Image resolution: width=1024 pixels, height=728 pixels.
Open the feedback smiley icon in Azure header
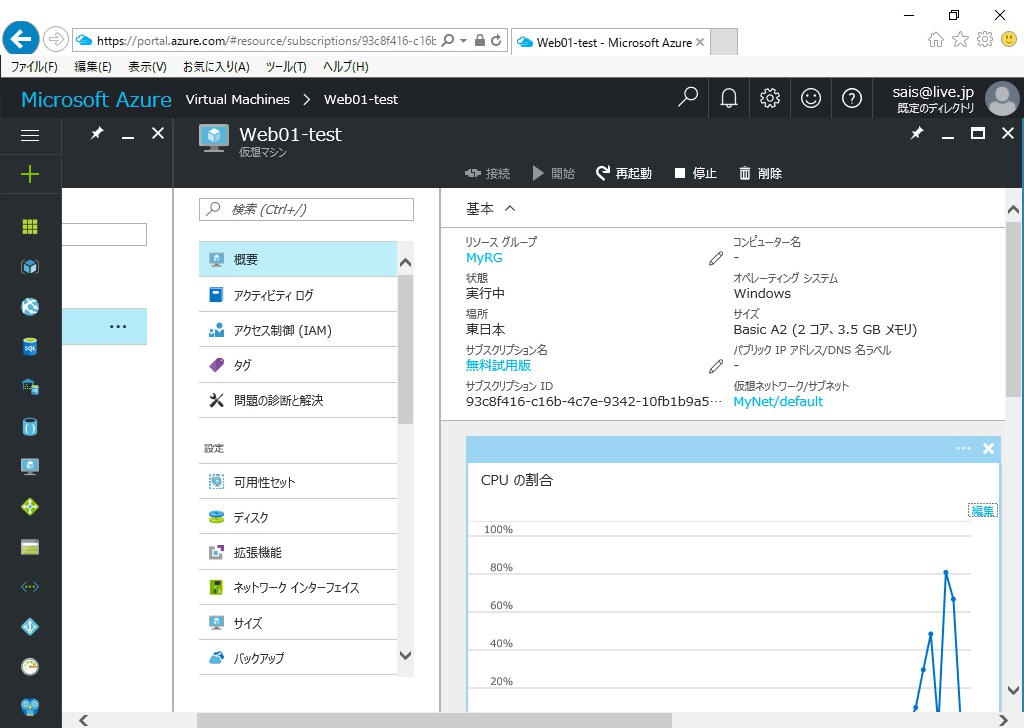click(x=810, y=98)
